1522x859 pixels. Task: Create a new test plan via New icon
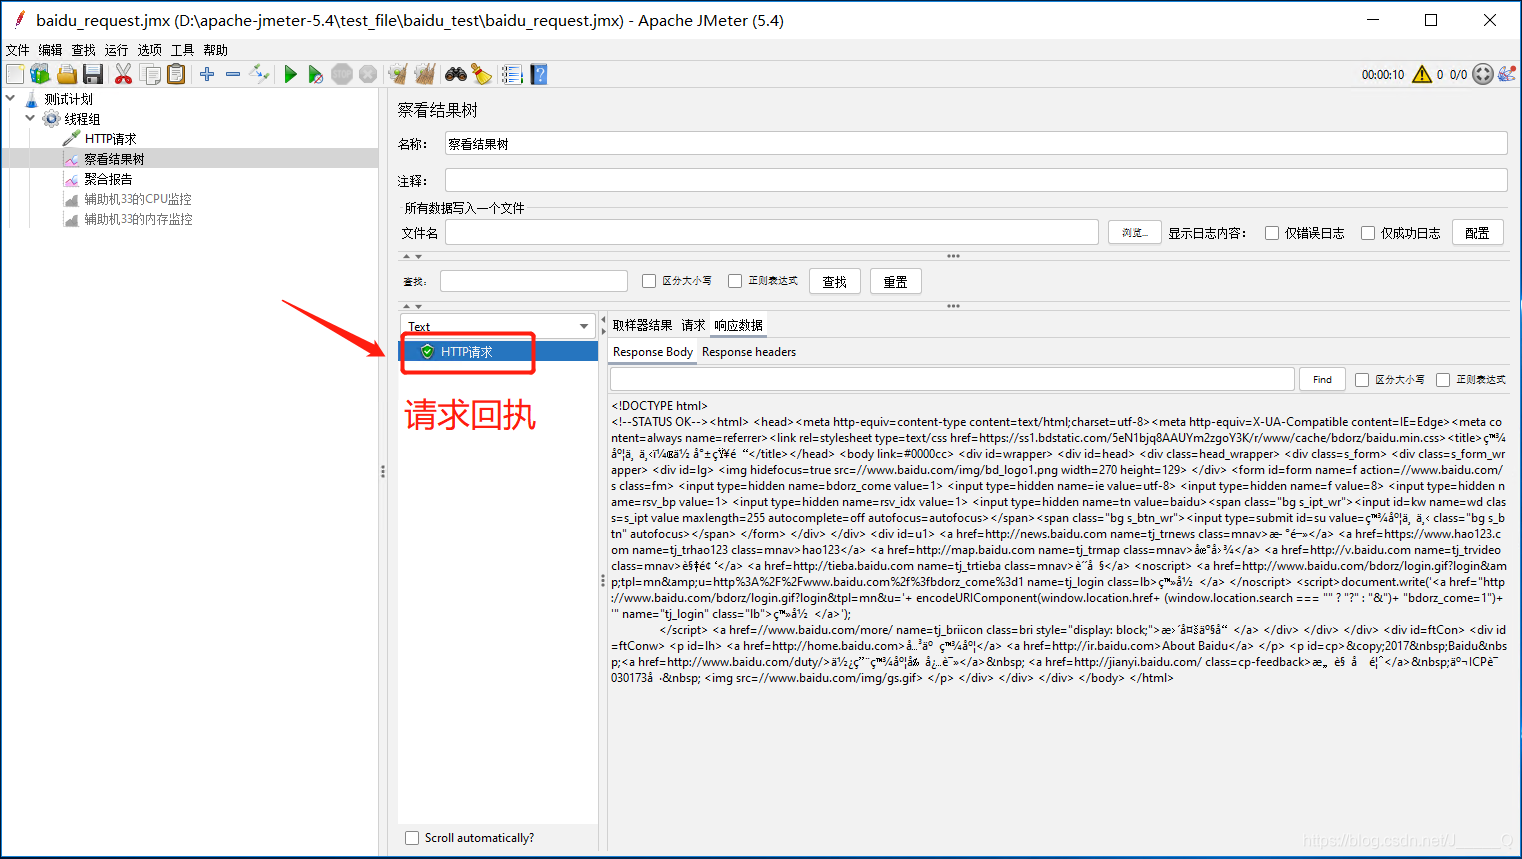tap(15, 74)
